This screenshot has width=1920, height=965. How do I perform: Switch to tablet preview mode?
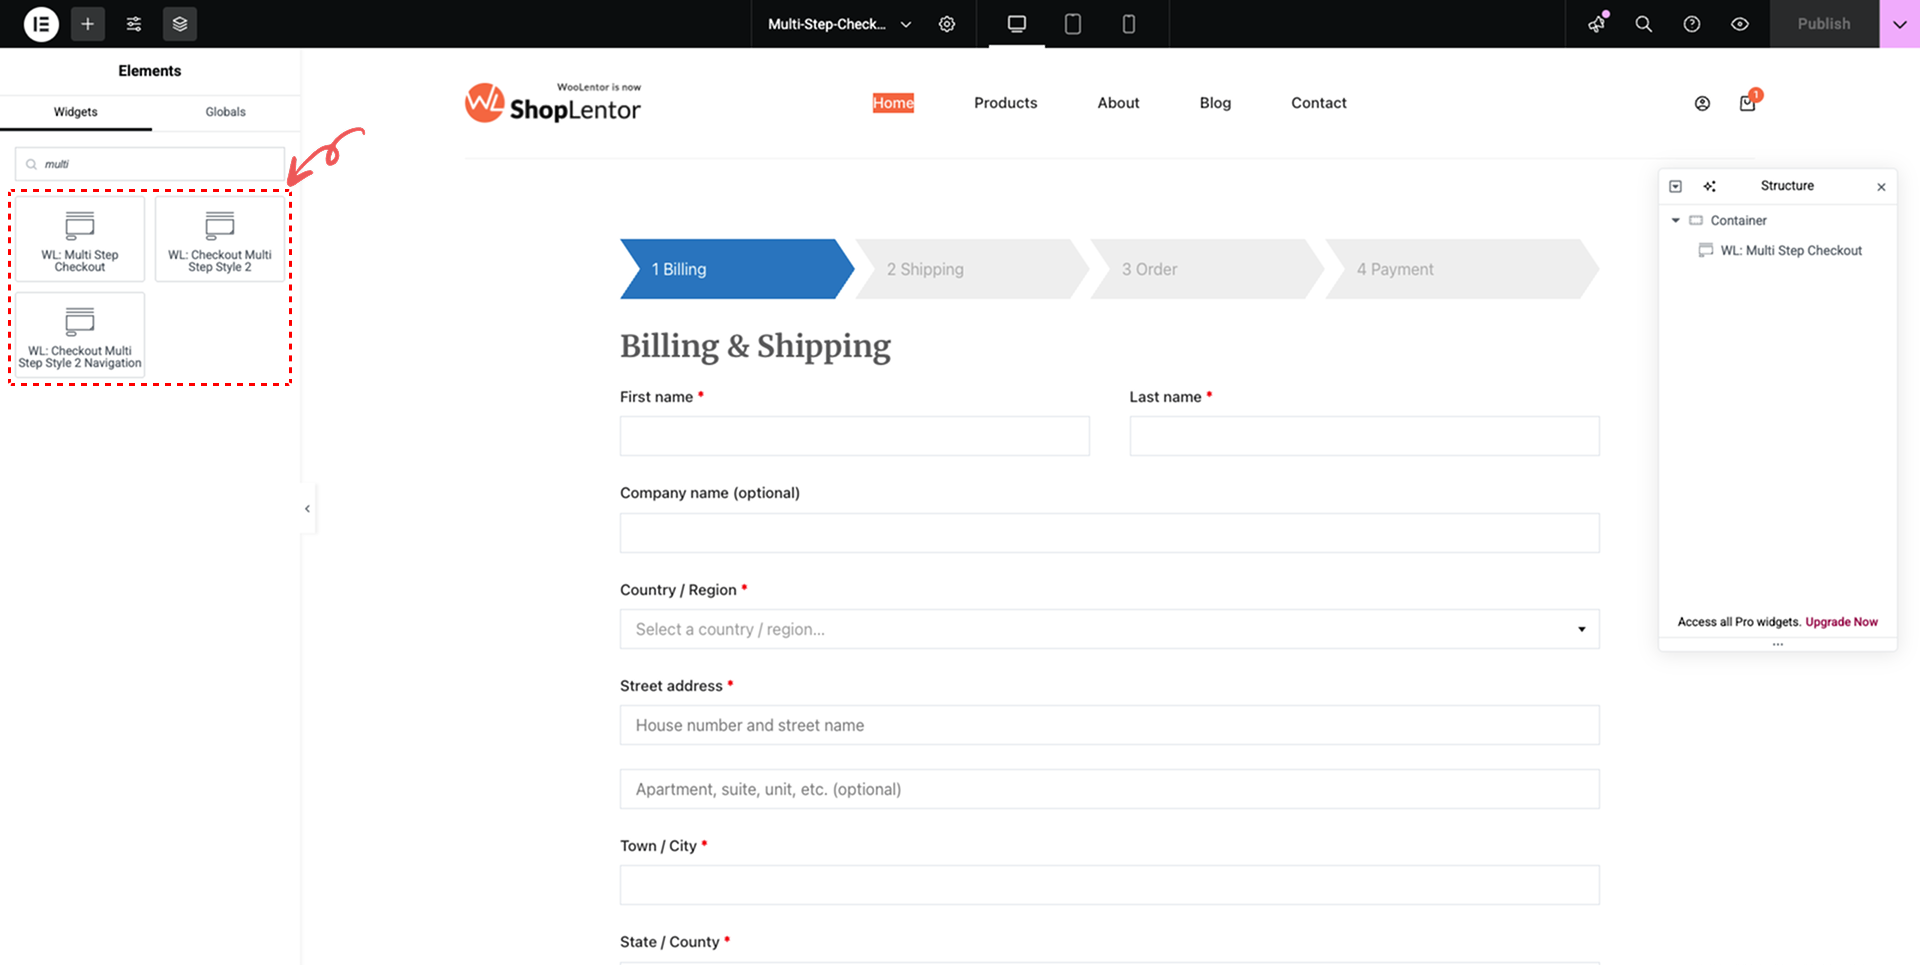point(1072,23)
